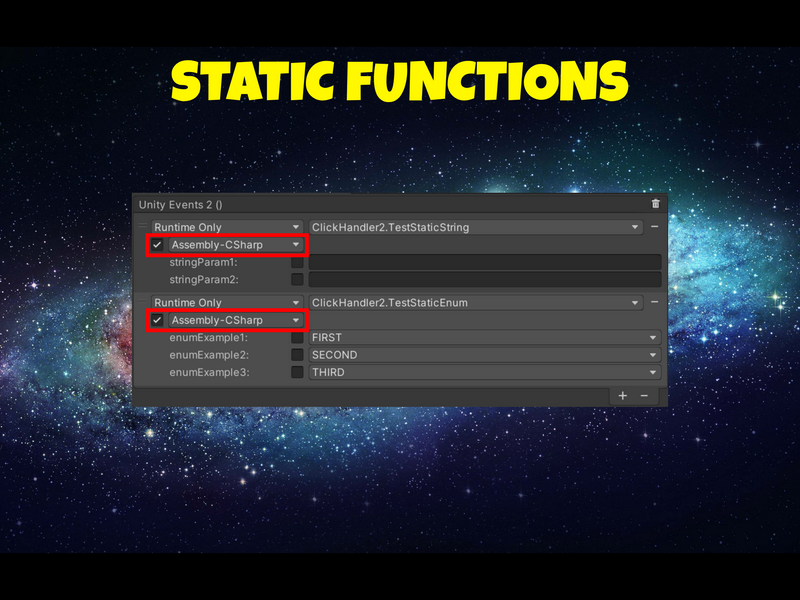Open the enumExample3 THIRD dropdown
This screenshot has height=600, width=800.
pos(485,372)
